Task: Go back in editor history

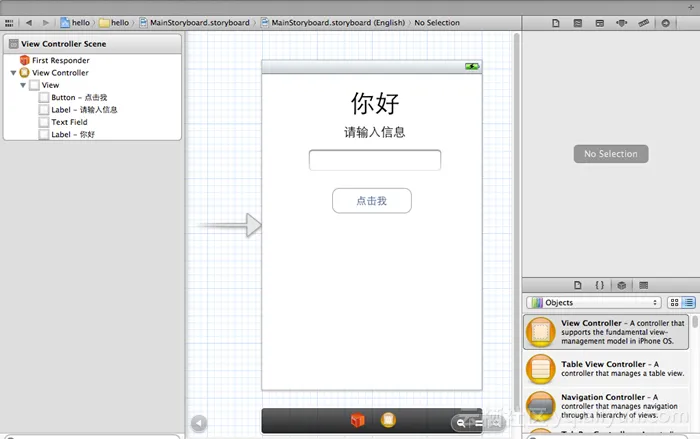Action: [x=29, y=22]
